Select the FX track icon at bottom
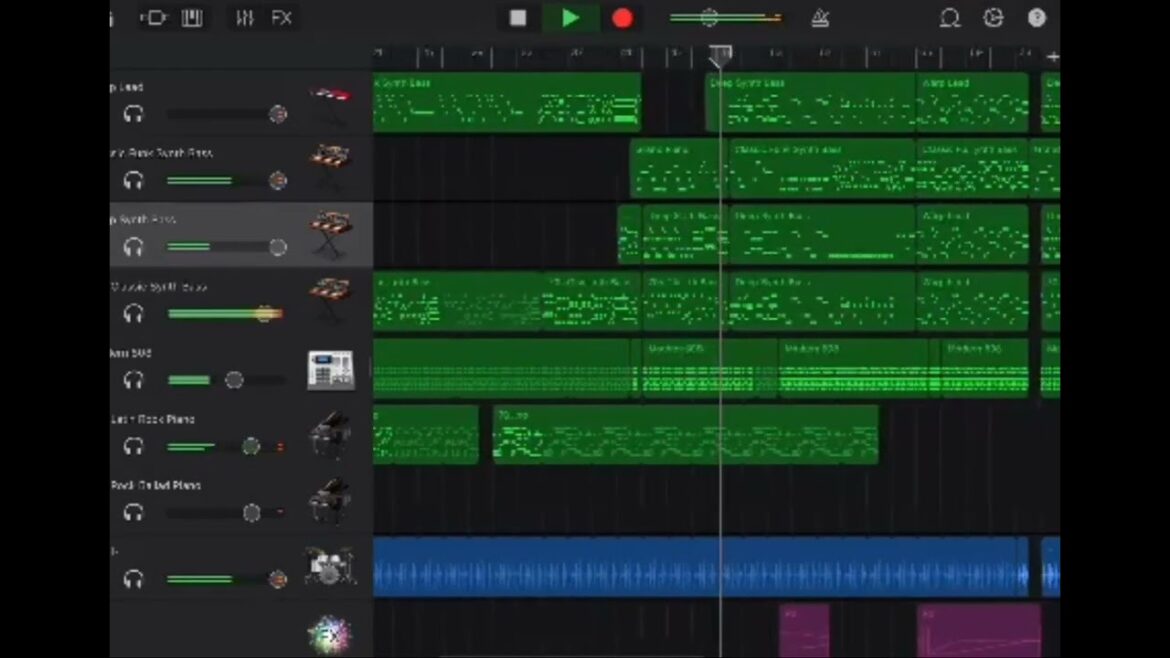1170x658 pixels. coord(328,635)
